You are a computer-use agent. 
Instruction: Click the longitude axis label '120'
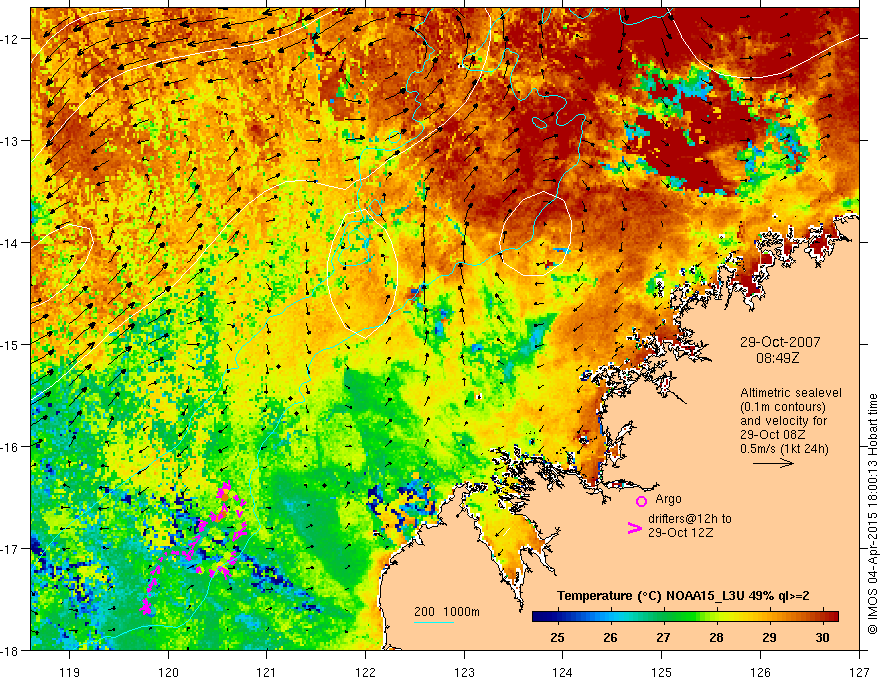click(x=168, y=672)
